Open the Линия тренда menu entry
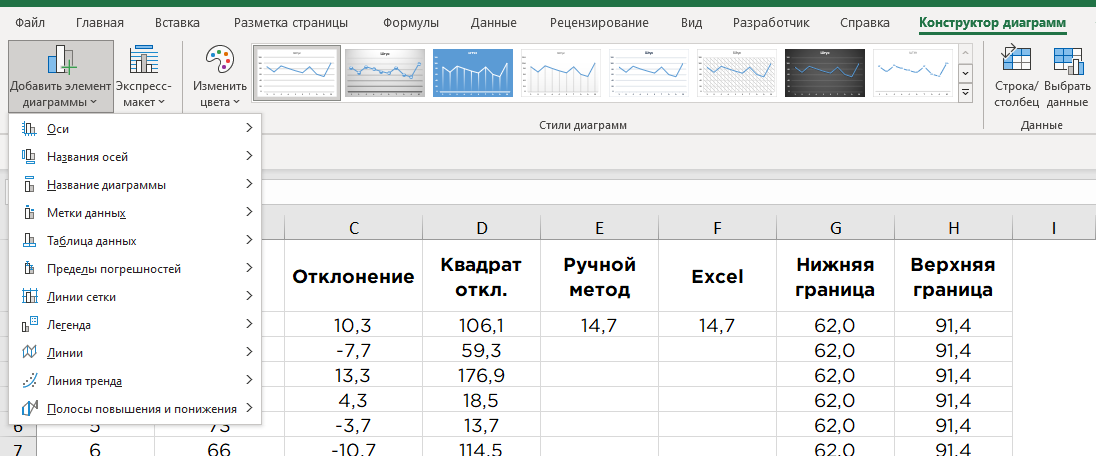This screenshot has height=456, width=1096. pyautogui.click(x=135, y=380)
